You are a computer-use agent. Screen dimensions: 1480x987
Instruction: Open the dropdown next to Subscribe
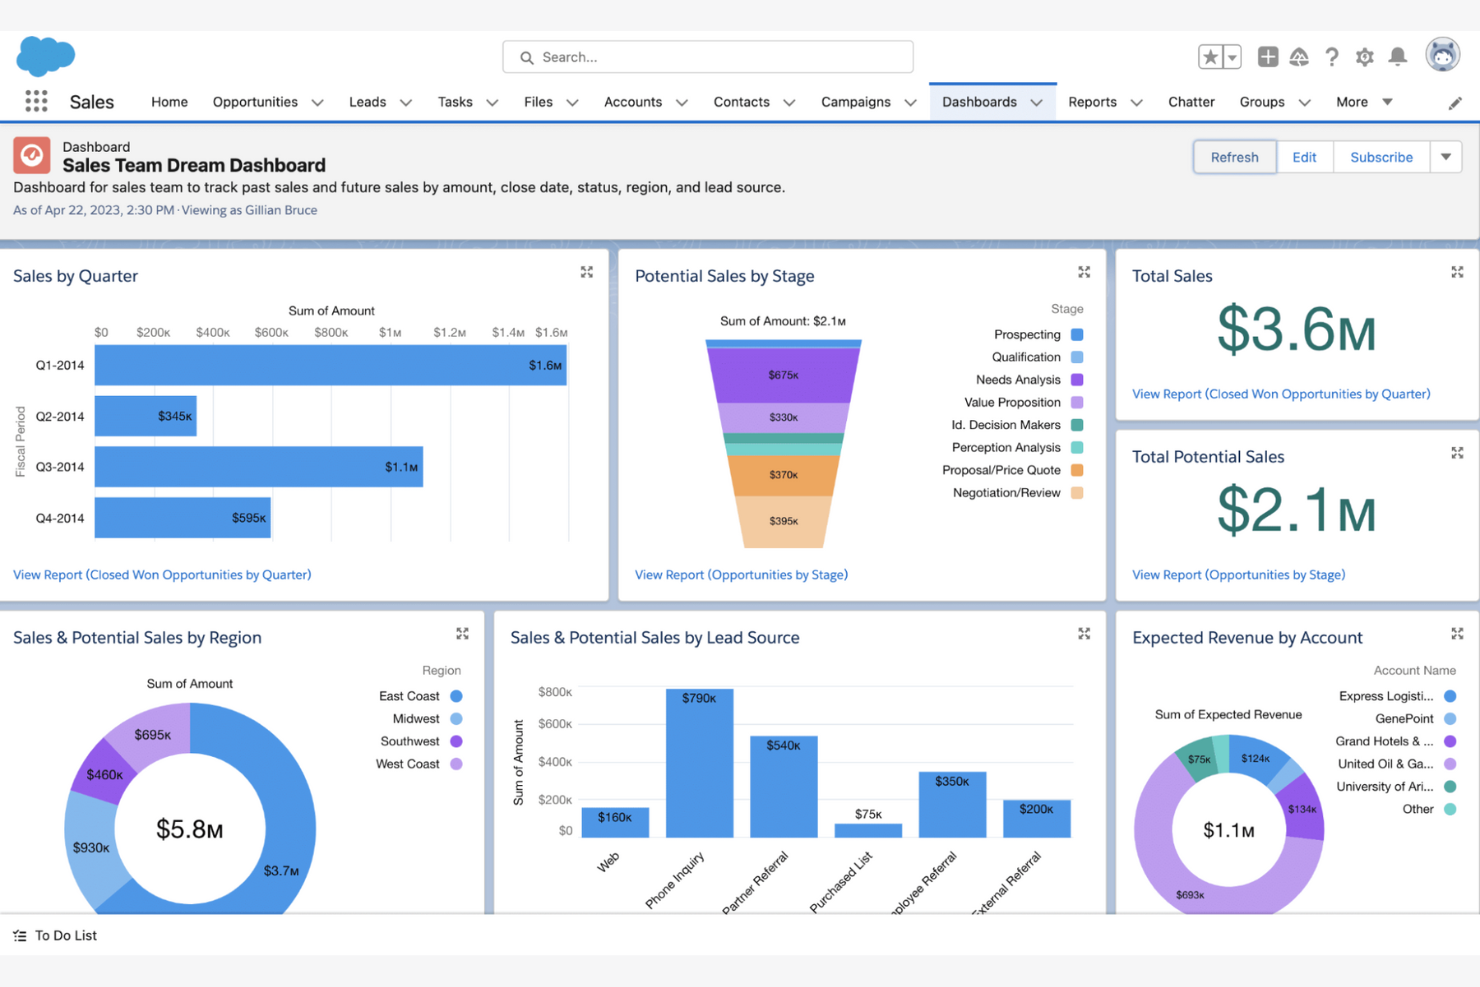click(1446, 157)
